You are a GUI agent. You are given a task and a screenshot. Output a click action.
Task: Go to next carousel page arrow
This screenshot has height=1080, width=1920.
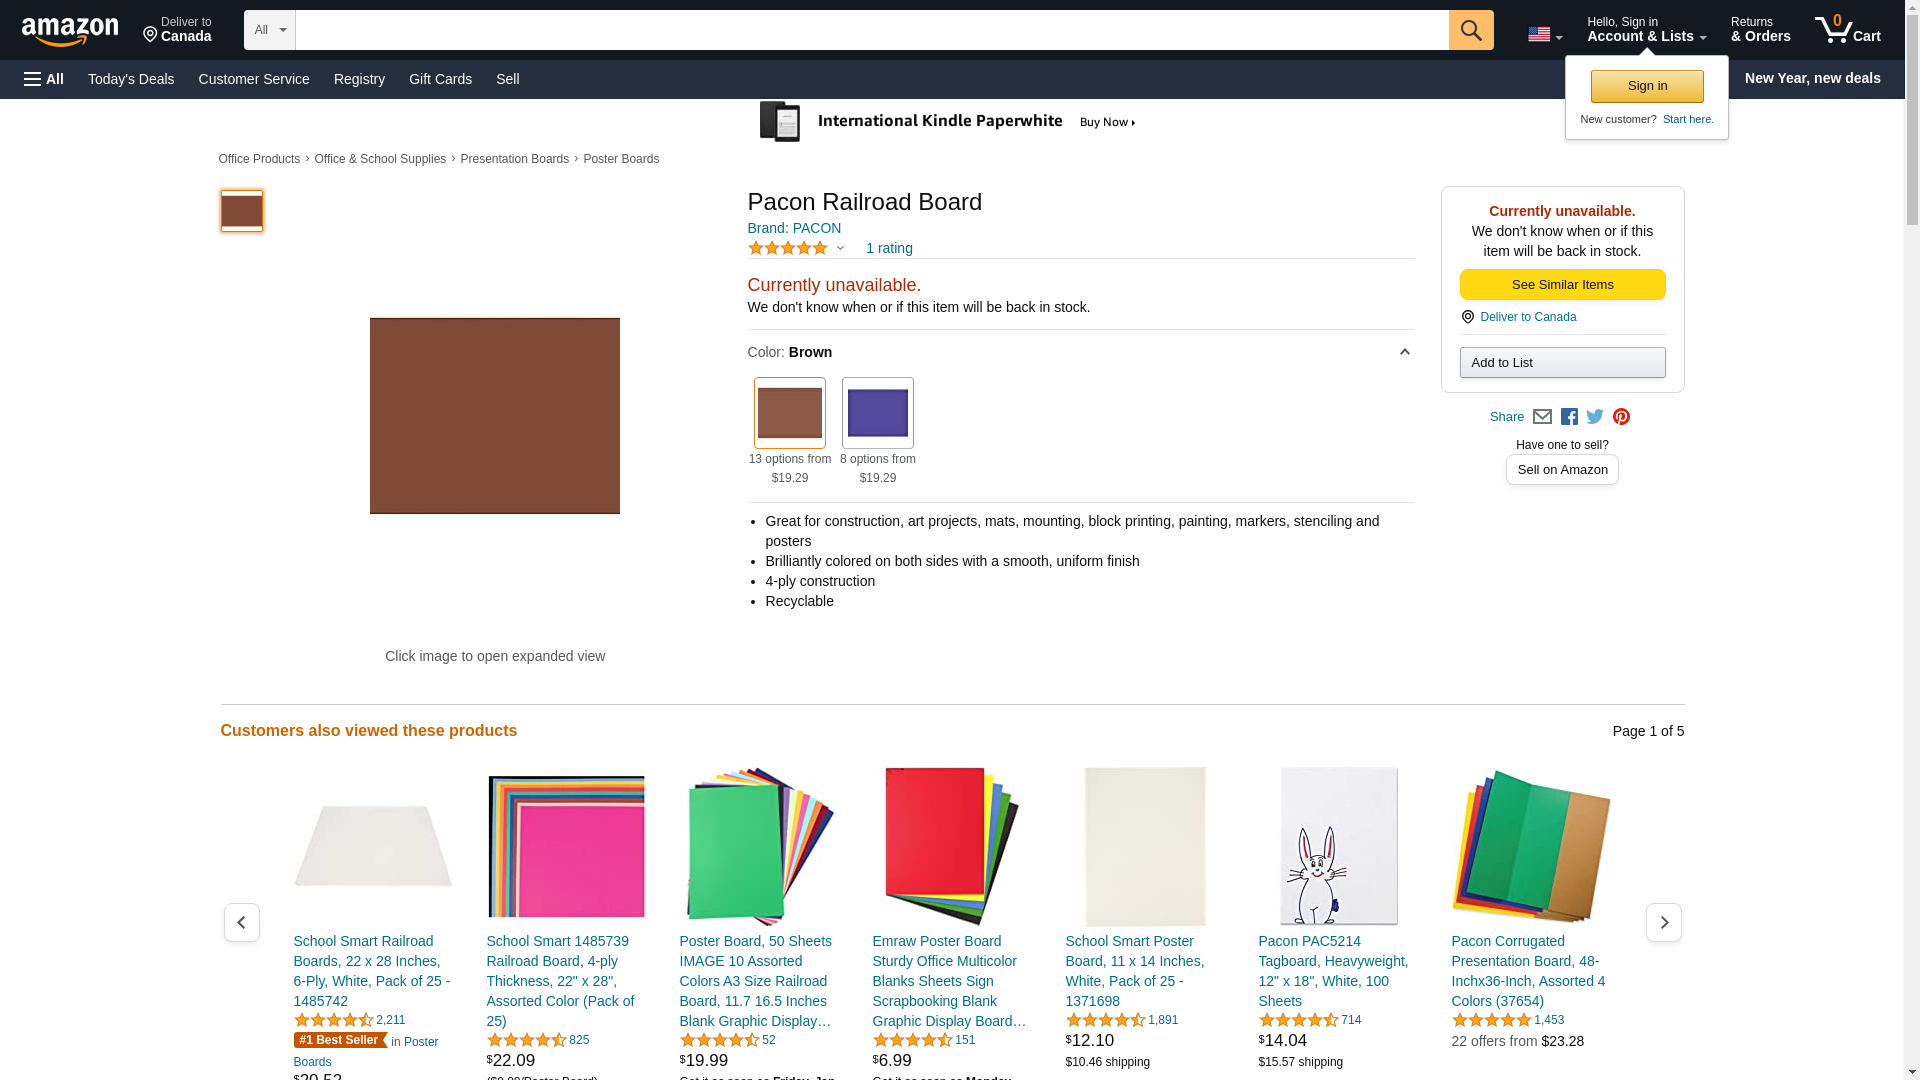1663,922
